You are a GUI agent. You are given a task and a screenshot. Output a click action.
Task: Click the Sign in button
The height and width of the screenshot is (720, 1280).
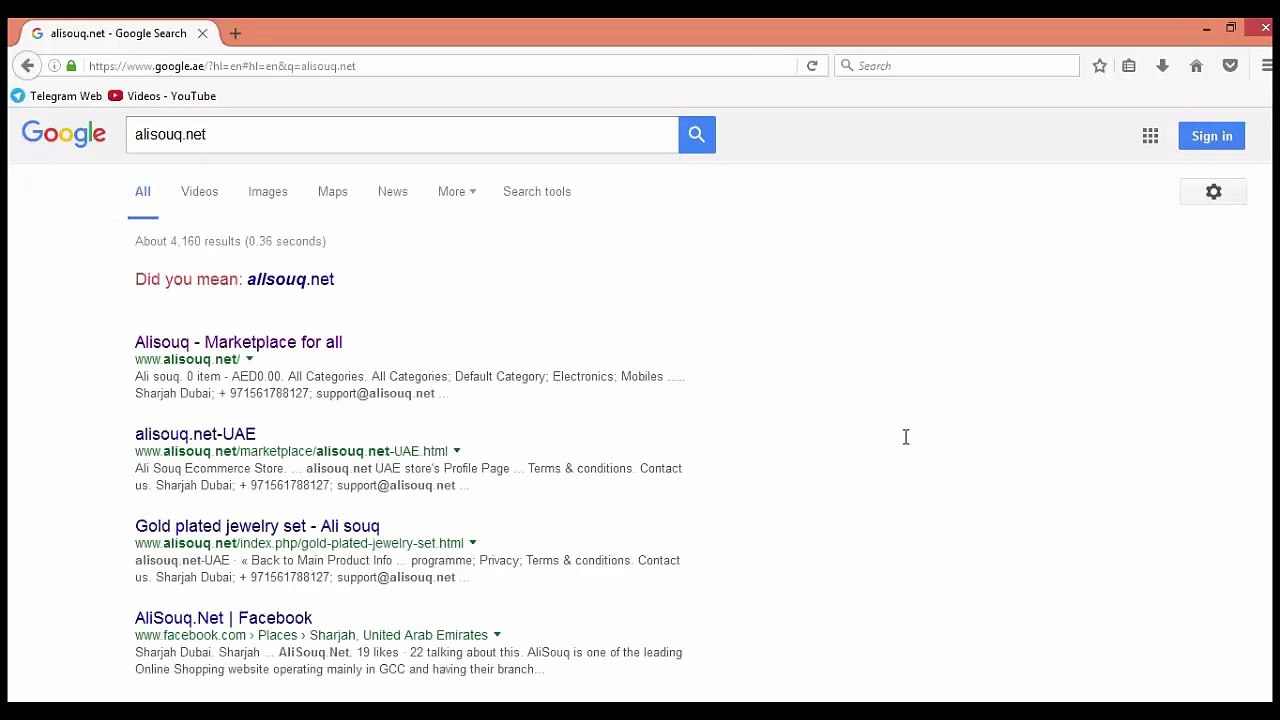tap(1212, 136)
